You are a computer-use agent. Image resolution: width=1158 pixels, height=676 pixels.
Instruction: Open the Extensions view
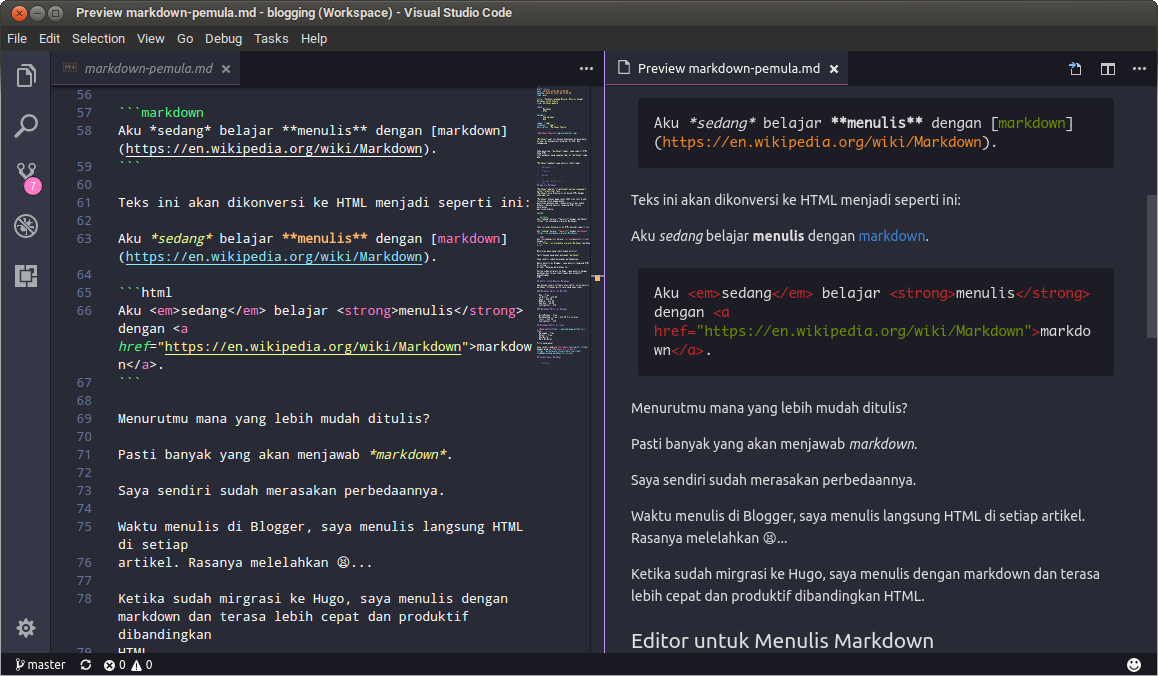pyautogui.click(x=26, y=276)
